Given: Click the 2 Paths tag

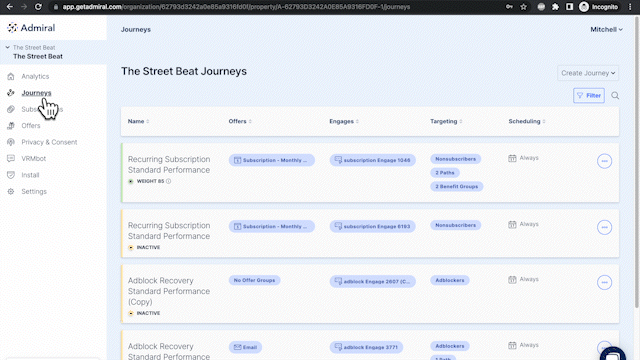Looking at the screenshot, I should click(445, 173).
